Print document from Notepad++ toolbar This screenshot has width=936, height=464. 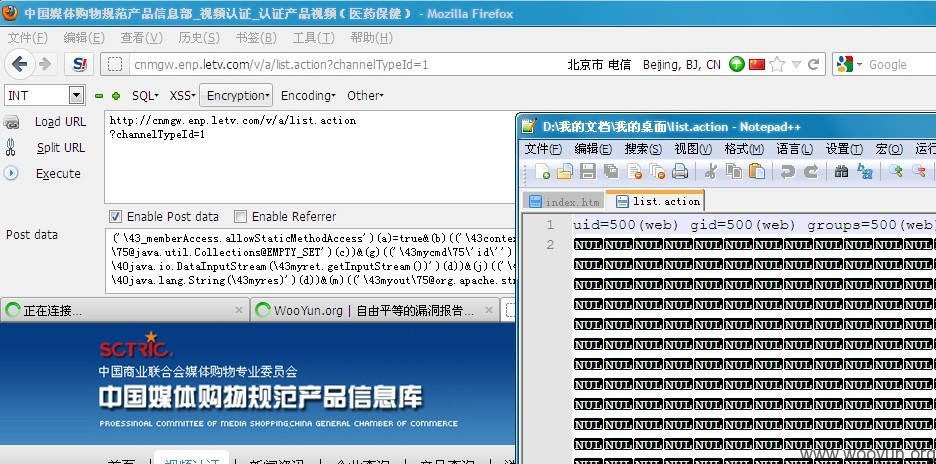[x=680, y=171]
